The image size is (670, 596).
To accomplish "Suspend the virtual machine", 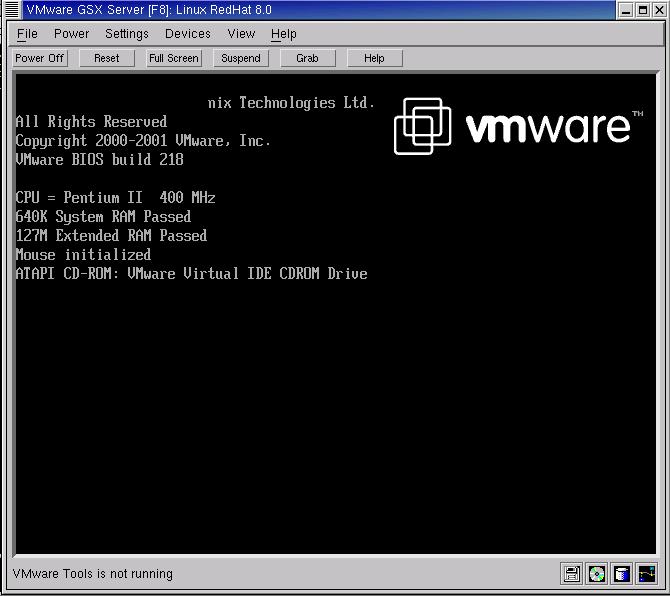I will pos(241,58).
